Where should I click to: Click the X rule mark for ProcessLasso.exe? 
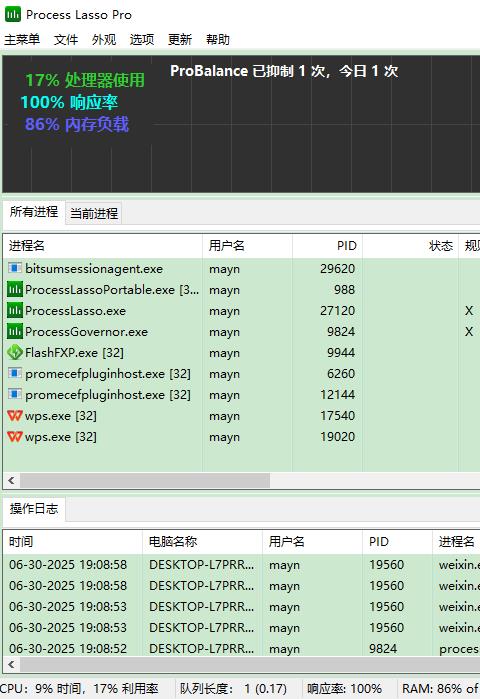pos(469,311)
